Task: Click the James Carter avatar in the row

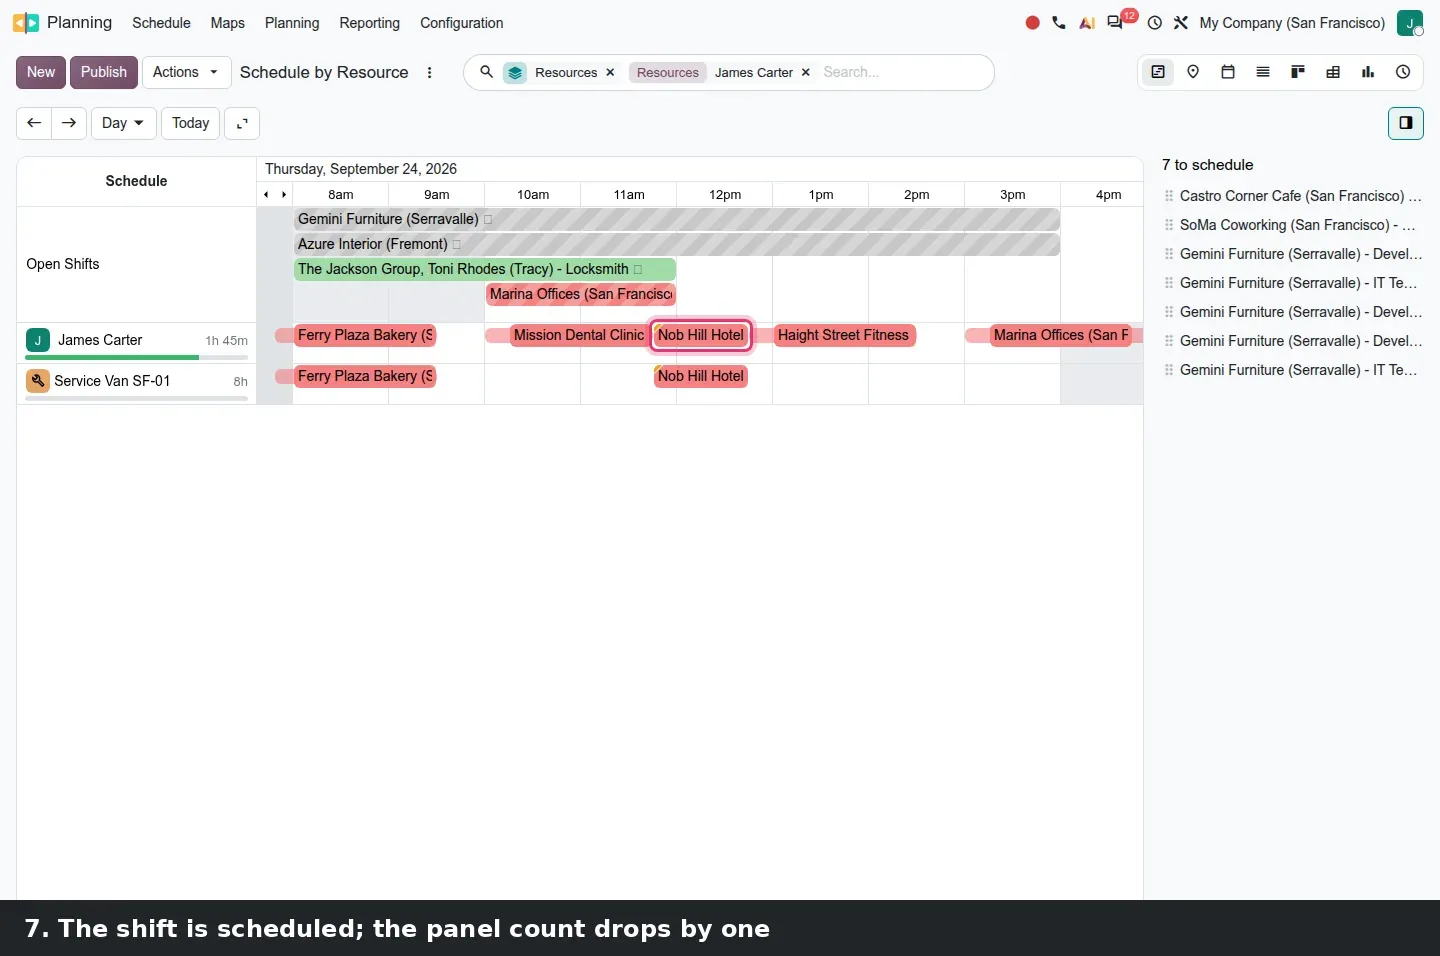Action: (38, 340)
